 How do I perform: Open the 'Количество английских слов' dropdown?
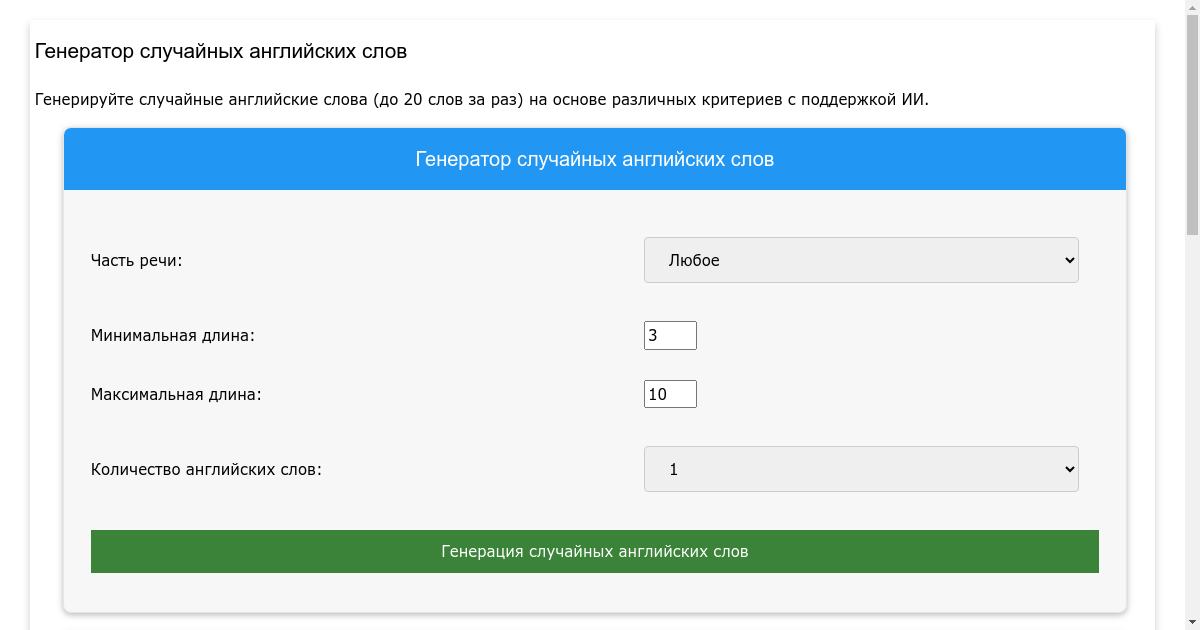[x=860, y=469]
